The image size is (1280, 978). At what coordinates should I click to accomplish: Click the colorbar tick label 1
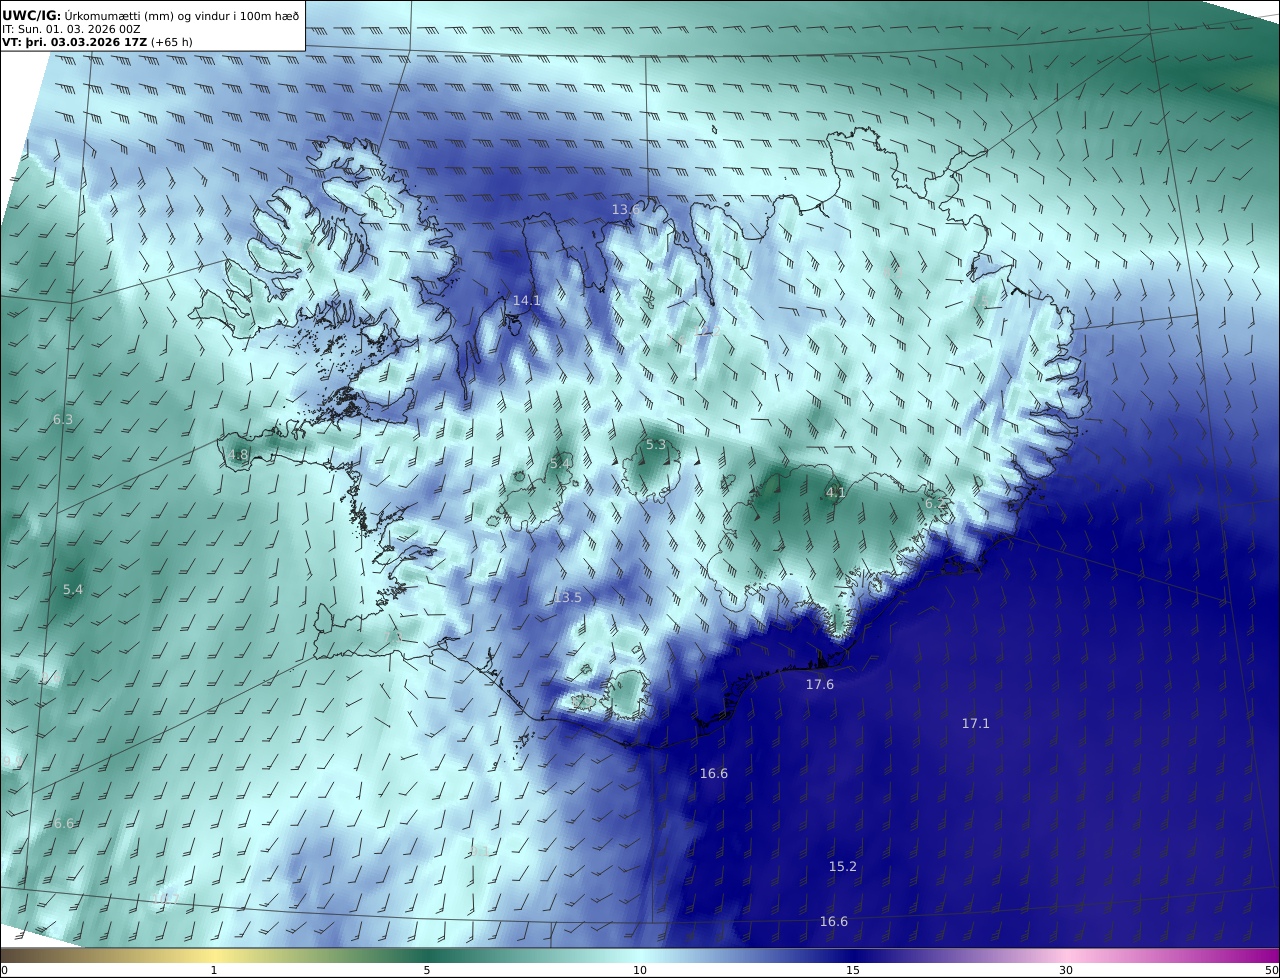[x=214, y=970]
